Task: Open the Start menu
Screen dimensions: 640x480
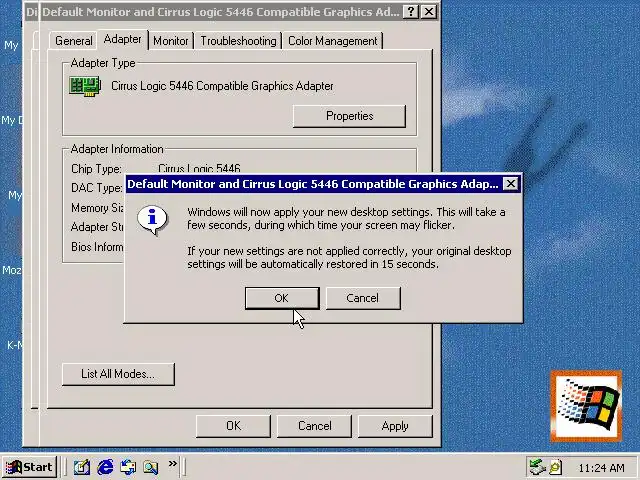Action: coord(29,467)
